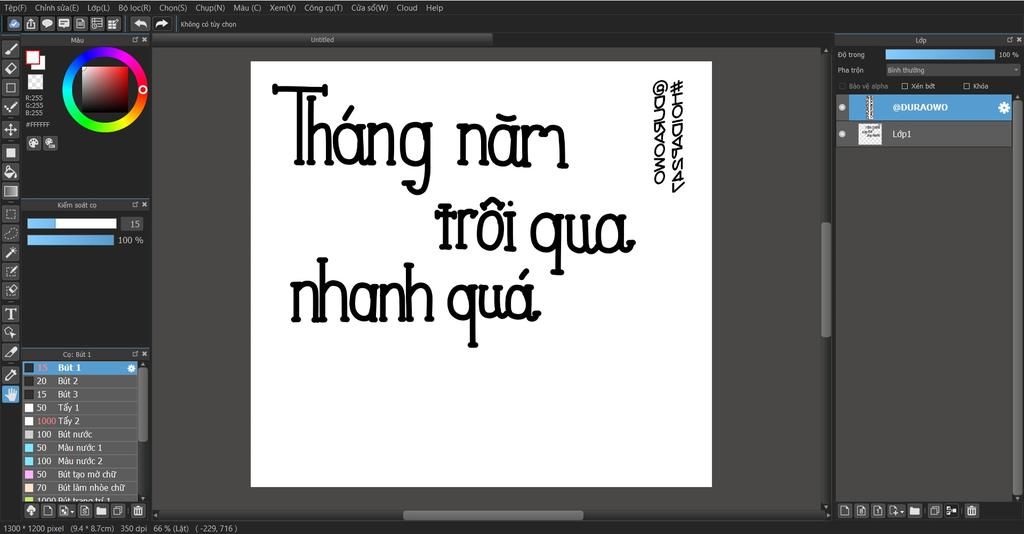Screen dimensions: 1024x534
Task: Delete layer with trash icon in layer panel
Action: click(972, 510)
